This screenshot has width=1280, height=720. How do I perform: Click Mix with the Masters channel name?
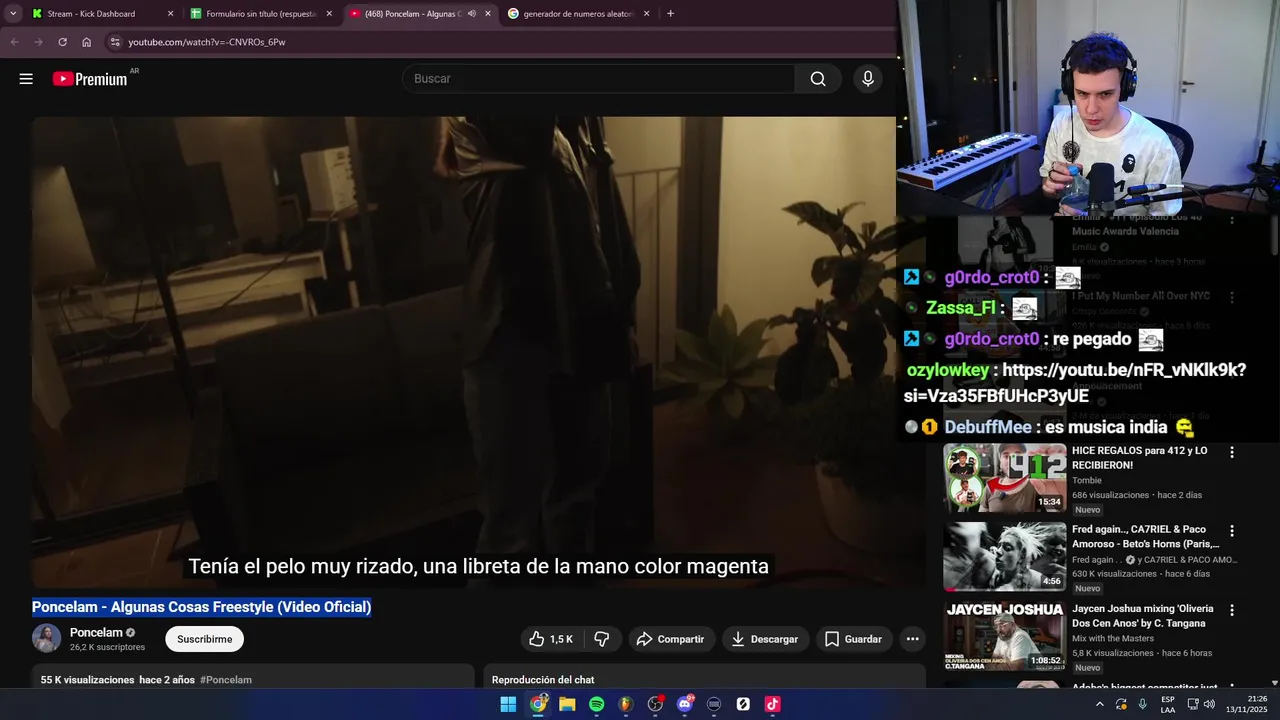pyautogui.click(x=1113, y=638)
